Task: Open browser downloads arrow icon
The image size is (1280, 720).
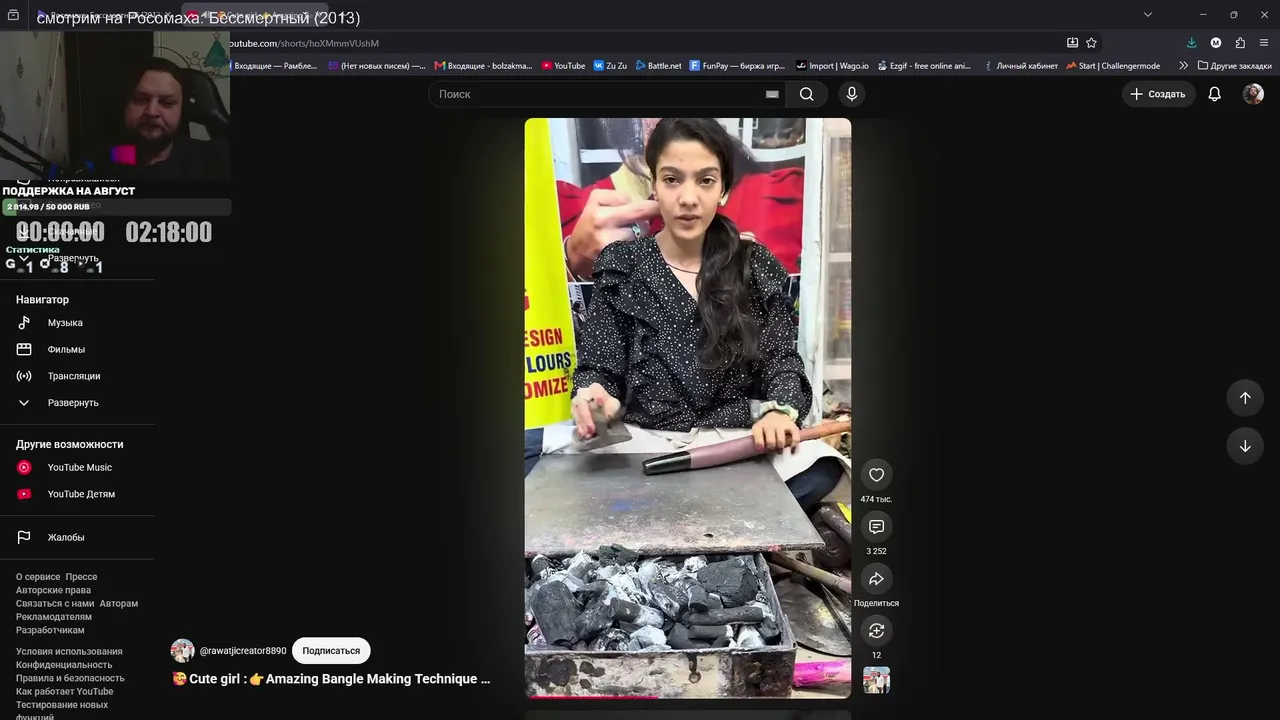Action: coord(1191,43)
